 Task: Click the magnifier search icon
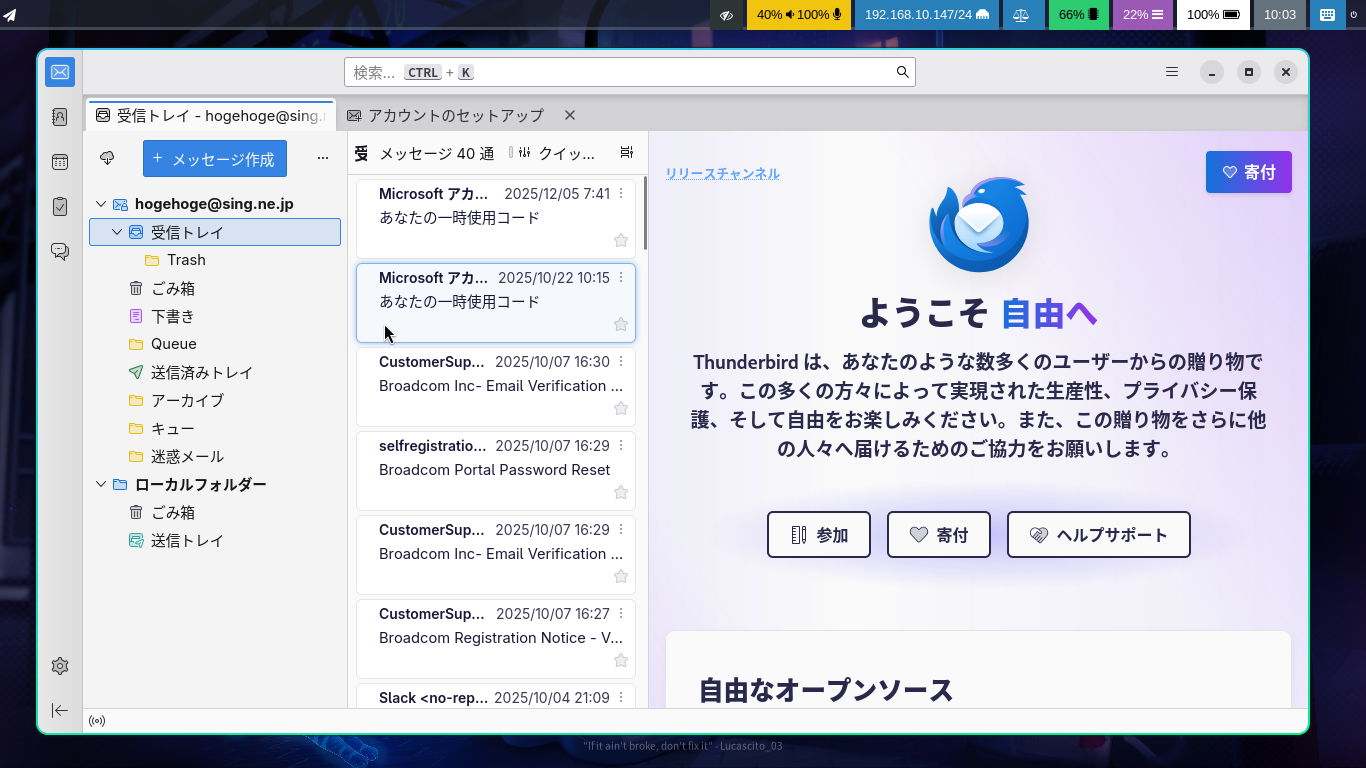coord(902,72)
